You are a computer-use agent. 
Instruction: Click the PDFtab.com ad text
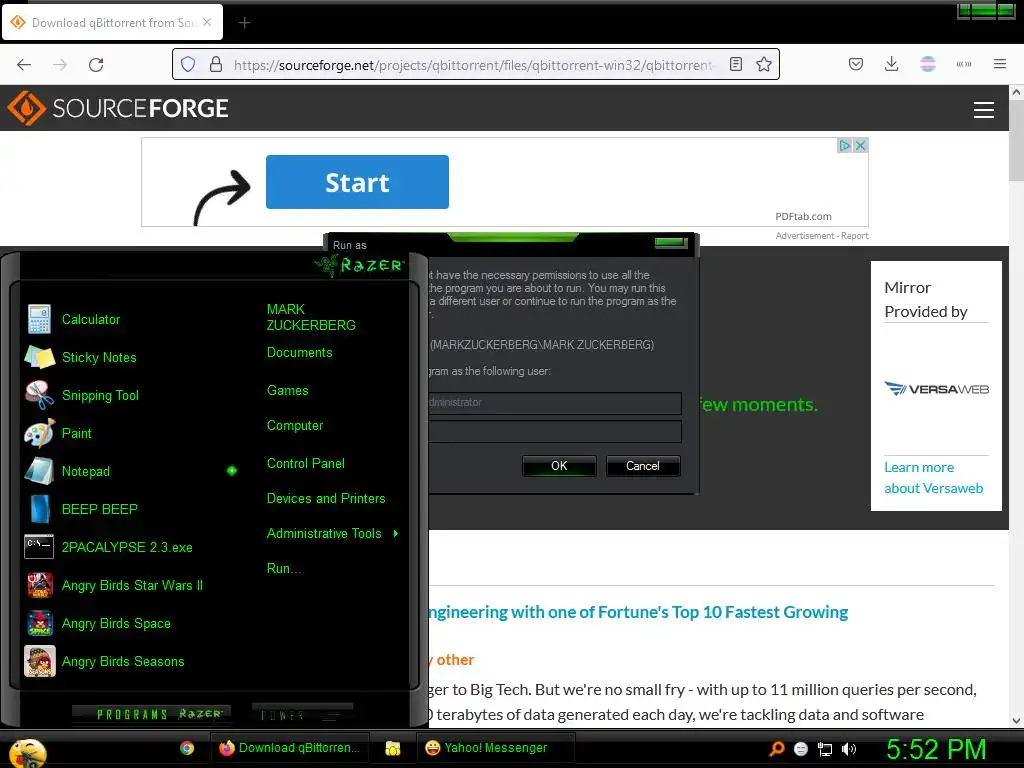[x=803, y=216]
